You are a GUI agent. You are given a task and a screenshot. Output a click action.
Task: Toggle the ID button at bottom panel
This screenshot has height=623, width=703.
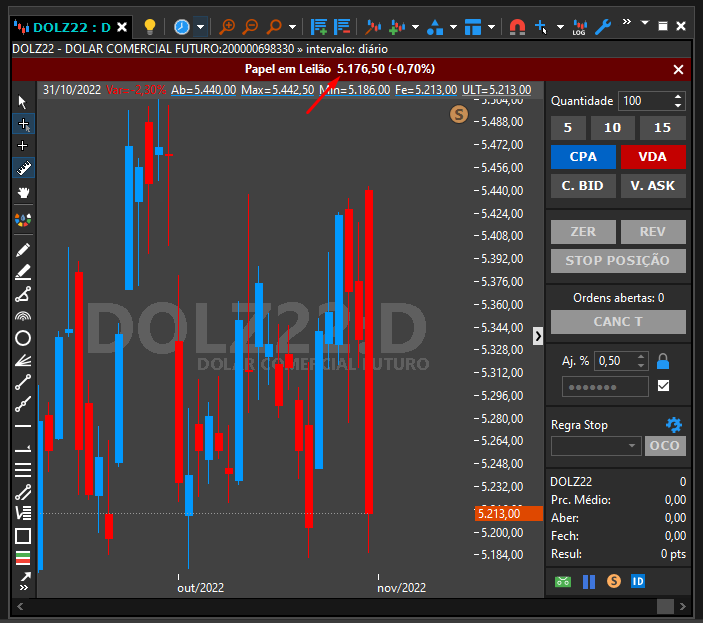638,581
